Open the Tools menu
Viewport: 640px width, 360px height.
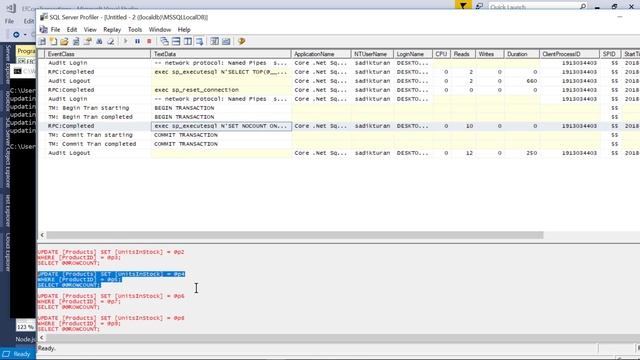135,30
